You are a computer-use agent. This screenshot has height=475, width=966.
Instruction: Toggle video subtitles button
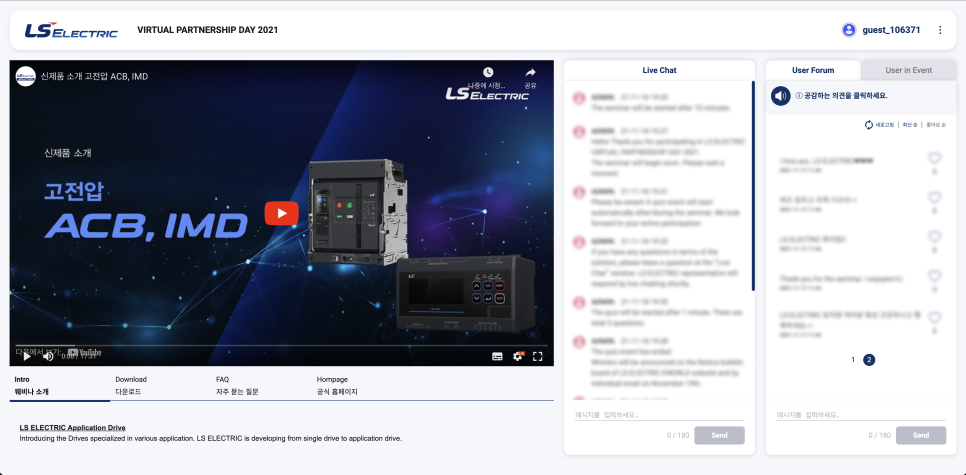497,356
